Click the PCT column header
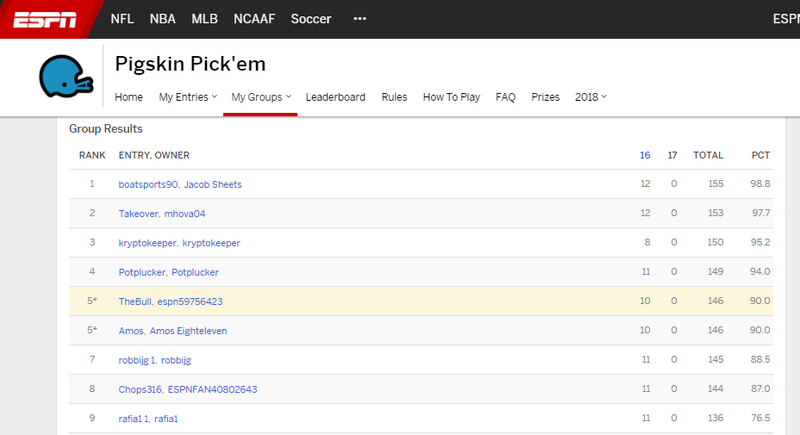Screen dimensions: 800x435 point(760,155)
